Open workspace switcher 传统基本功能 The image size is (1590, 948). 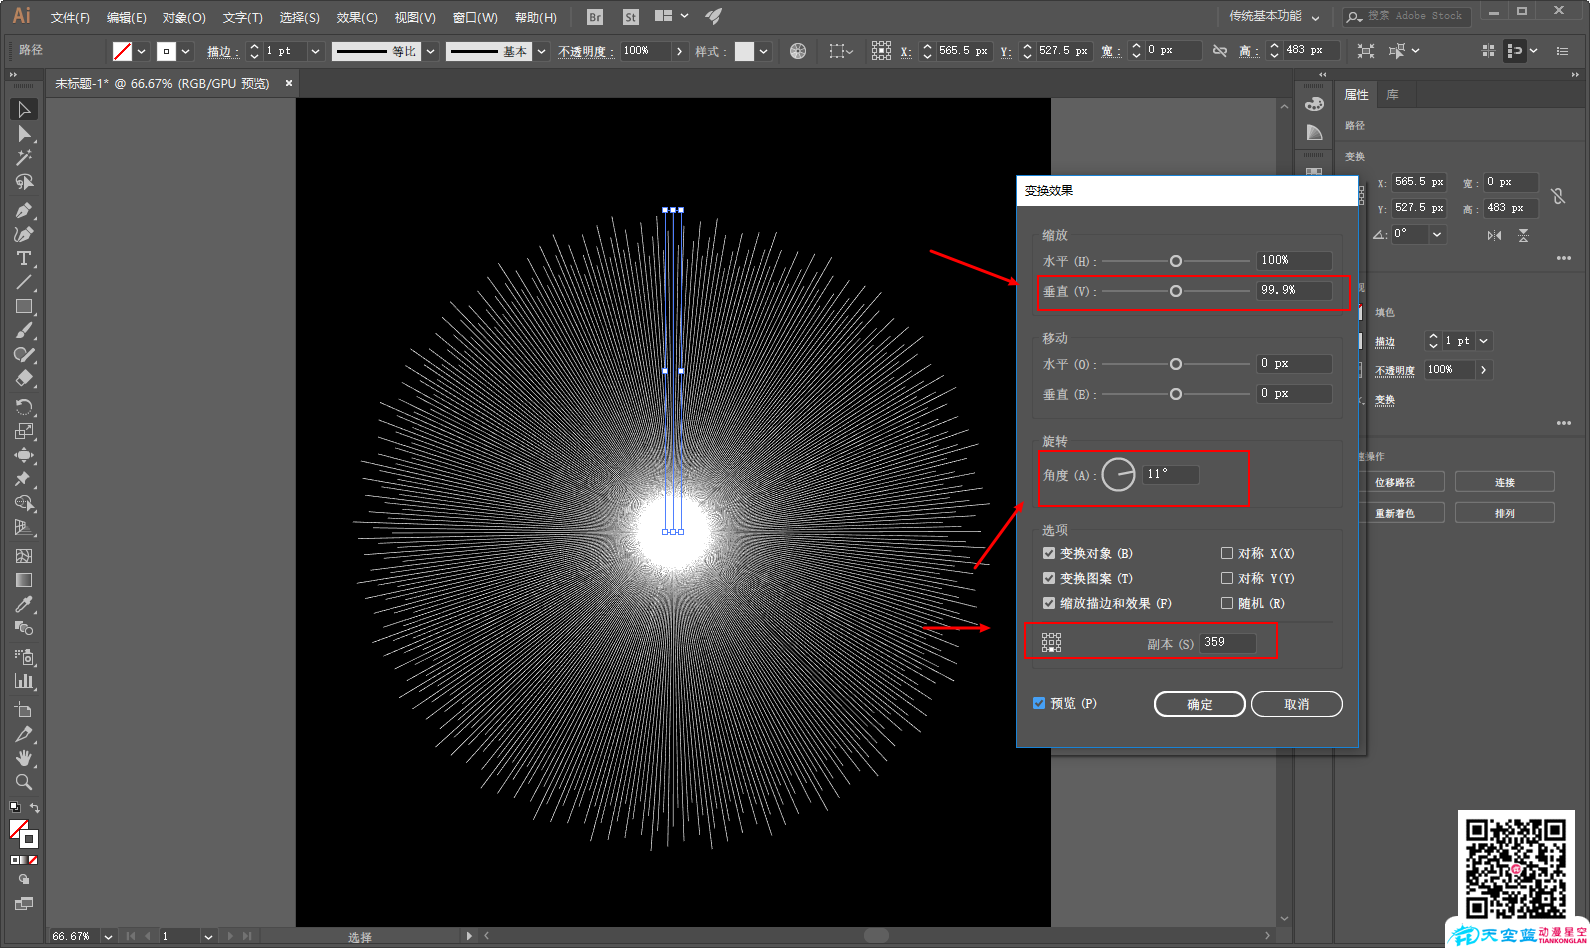pos(1274,16)
